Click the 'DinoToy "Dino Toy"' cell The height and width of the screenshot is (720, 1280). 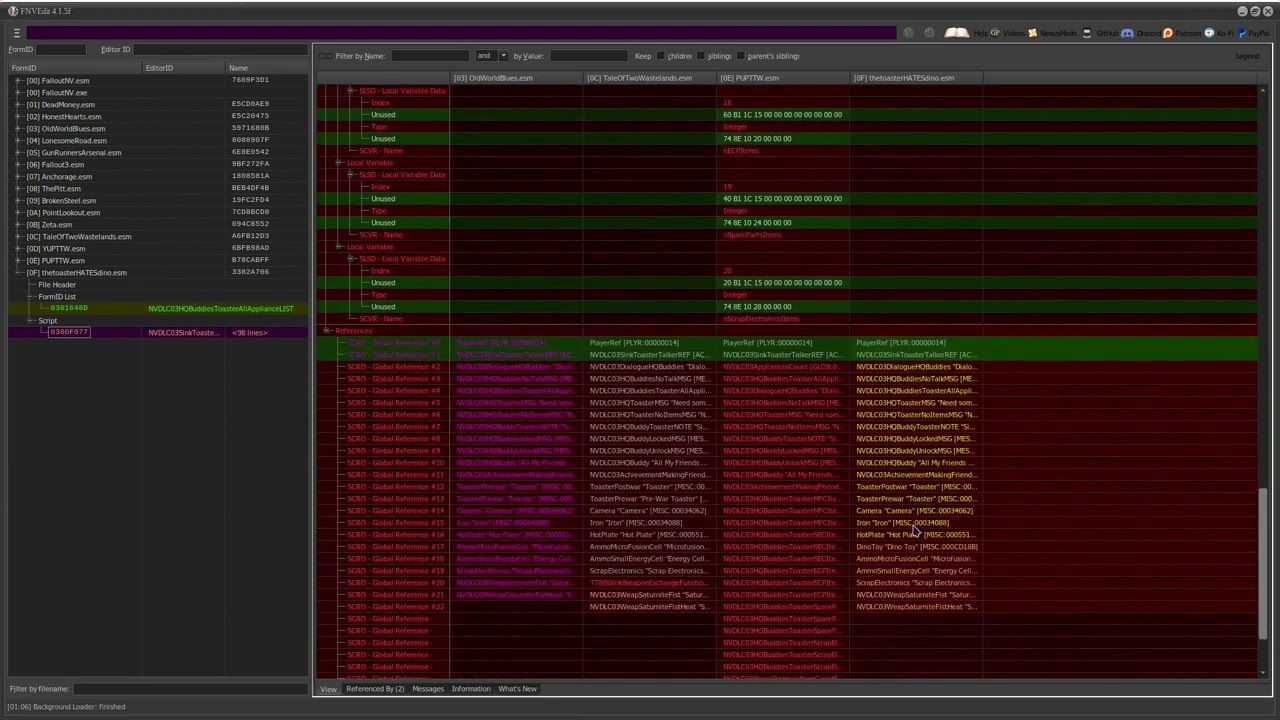coord(917,546)
